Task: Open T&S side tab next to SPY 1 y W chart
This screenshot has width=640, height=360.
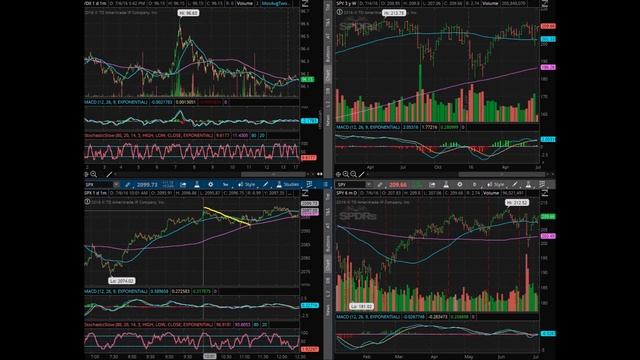Action: (328, 22)
